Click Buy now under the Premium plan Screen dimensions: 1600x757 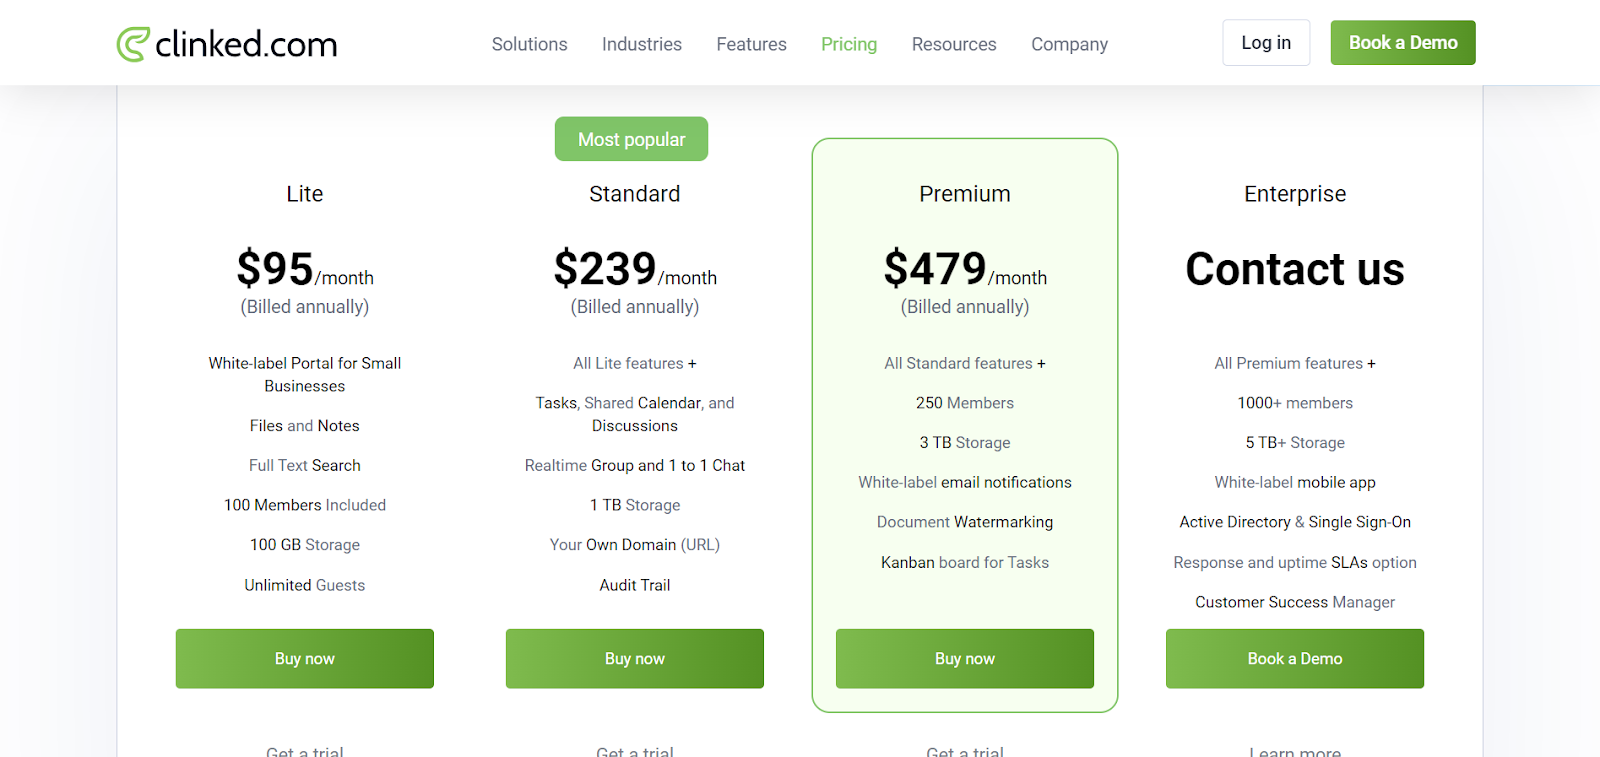[x=964, y=658]
